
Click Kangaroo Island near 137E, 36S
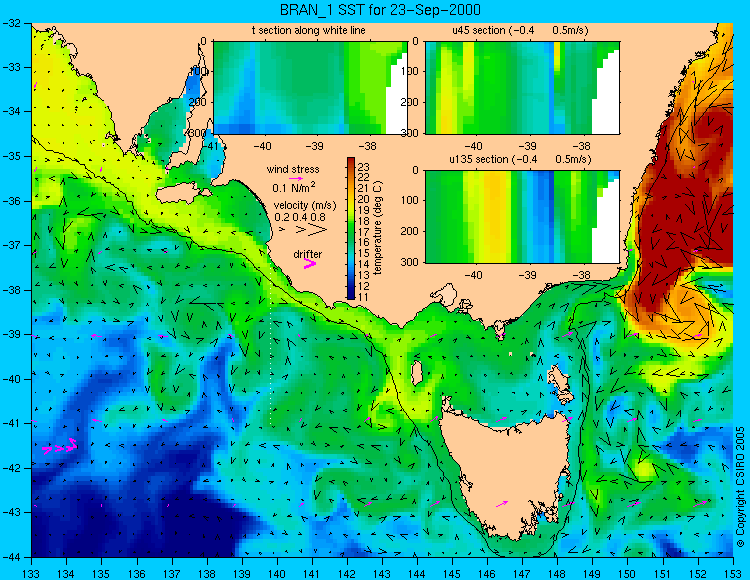[179, 194]
